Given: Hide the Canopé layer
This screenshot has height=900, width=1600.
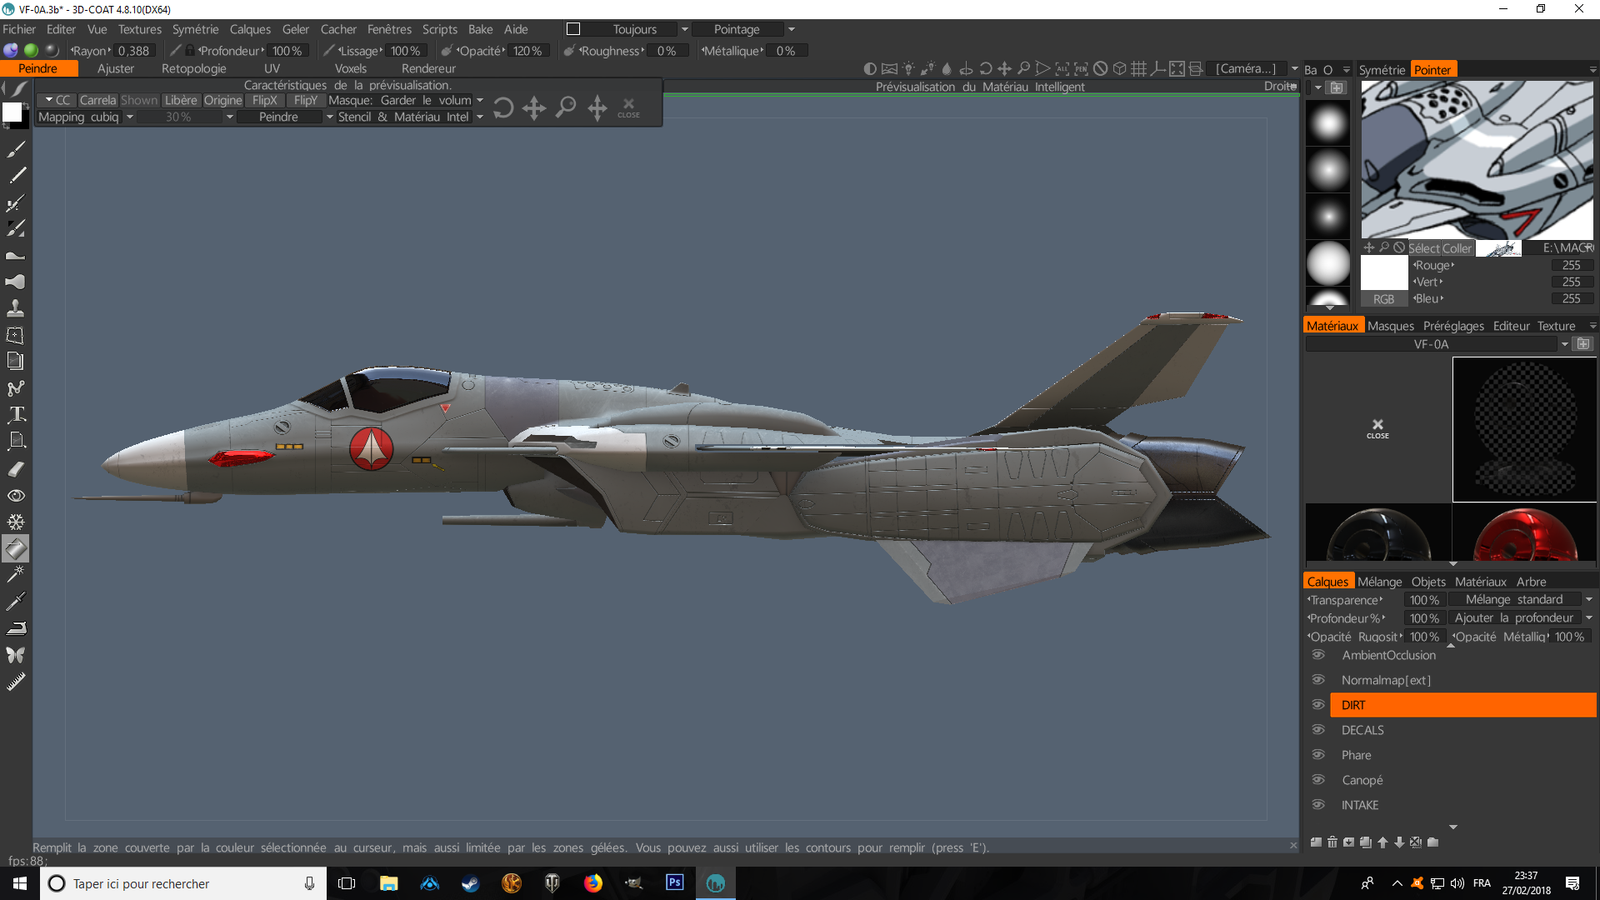Looking at the screenshot, I should pyautogui.click(x=1318, y=780).
